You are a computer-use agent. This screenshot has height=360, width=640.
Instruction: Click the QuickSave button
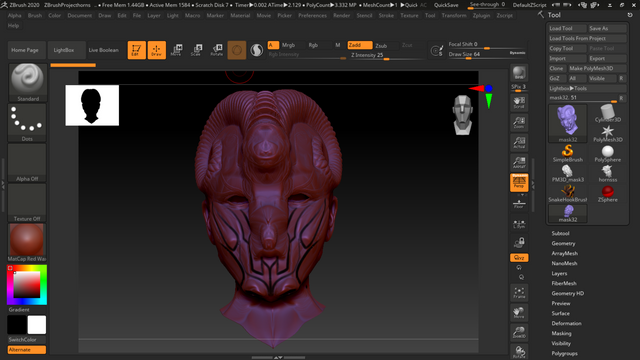pyautogui.click(x=446, y=5)
